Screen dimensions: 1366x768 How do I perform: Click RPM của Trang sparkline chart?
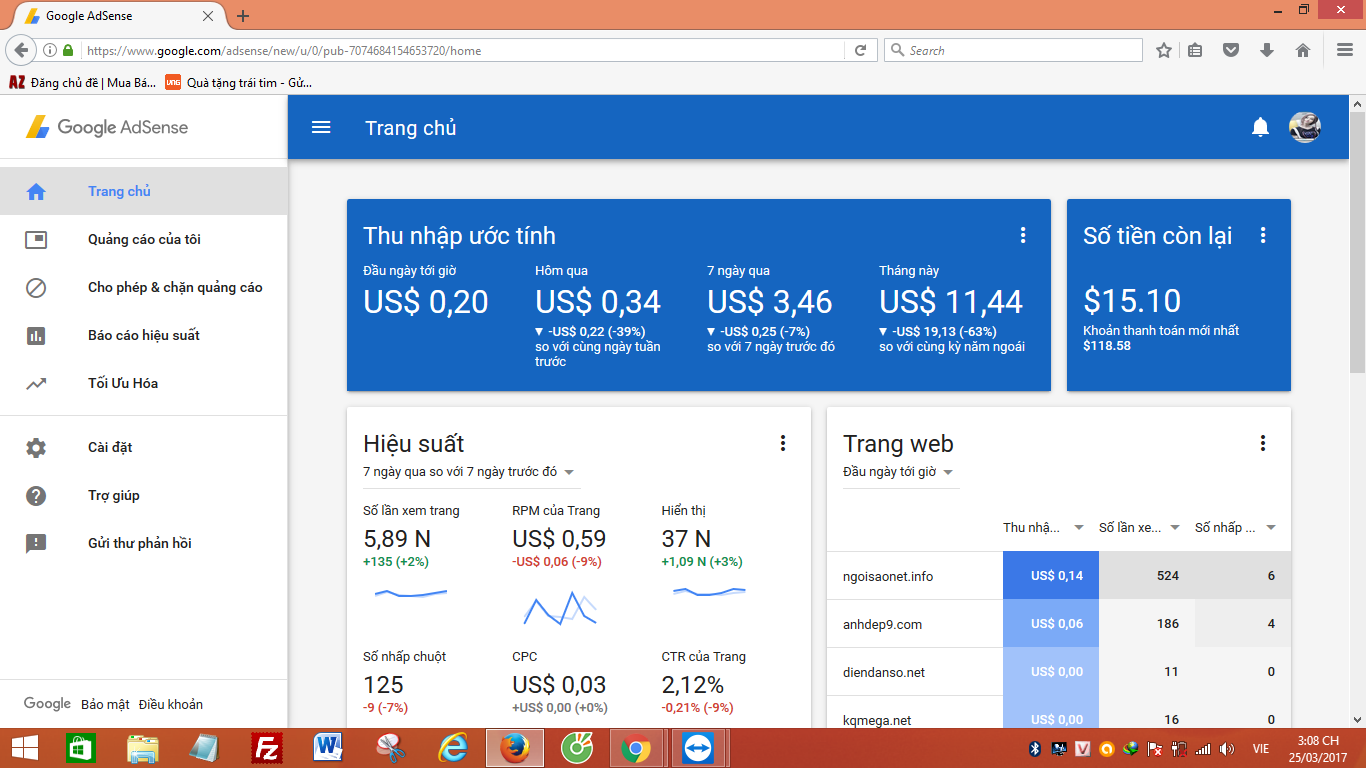(x=559, y=607)
